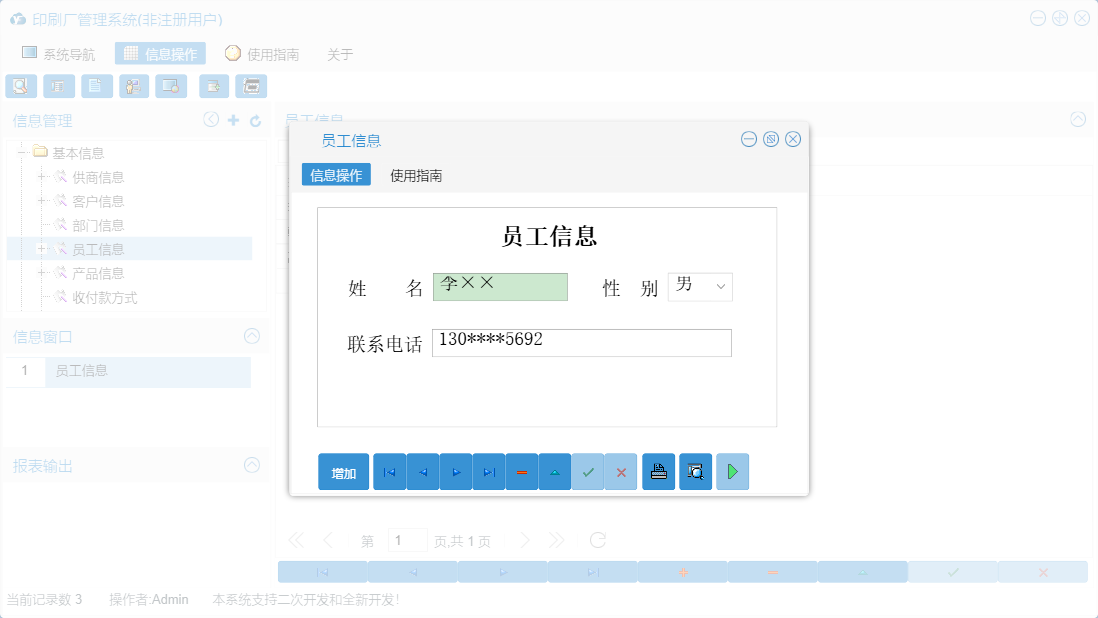Click the 增加 add button
Image resolution: width=1098 pixels, height=618 pixels.
click(343, 471)
